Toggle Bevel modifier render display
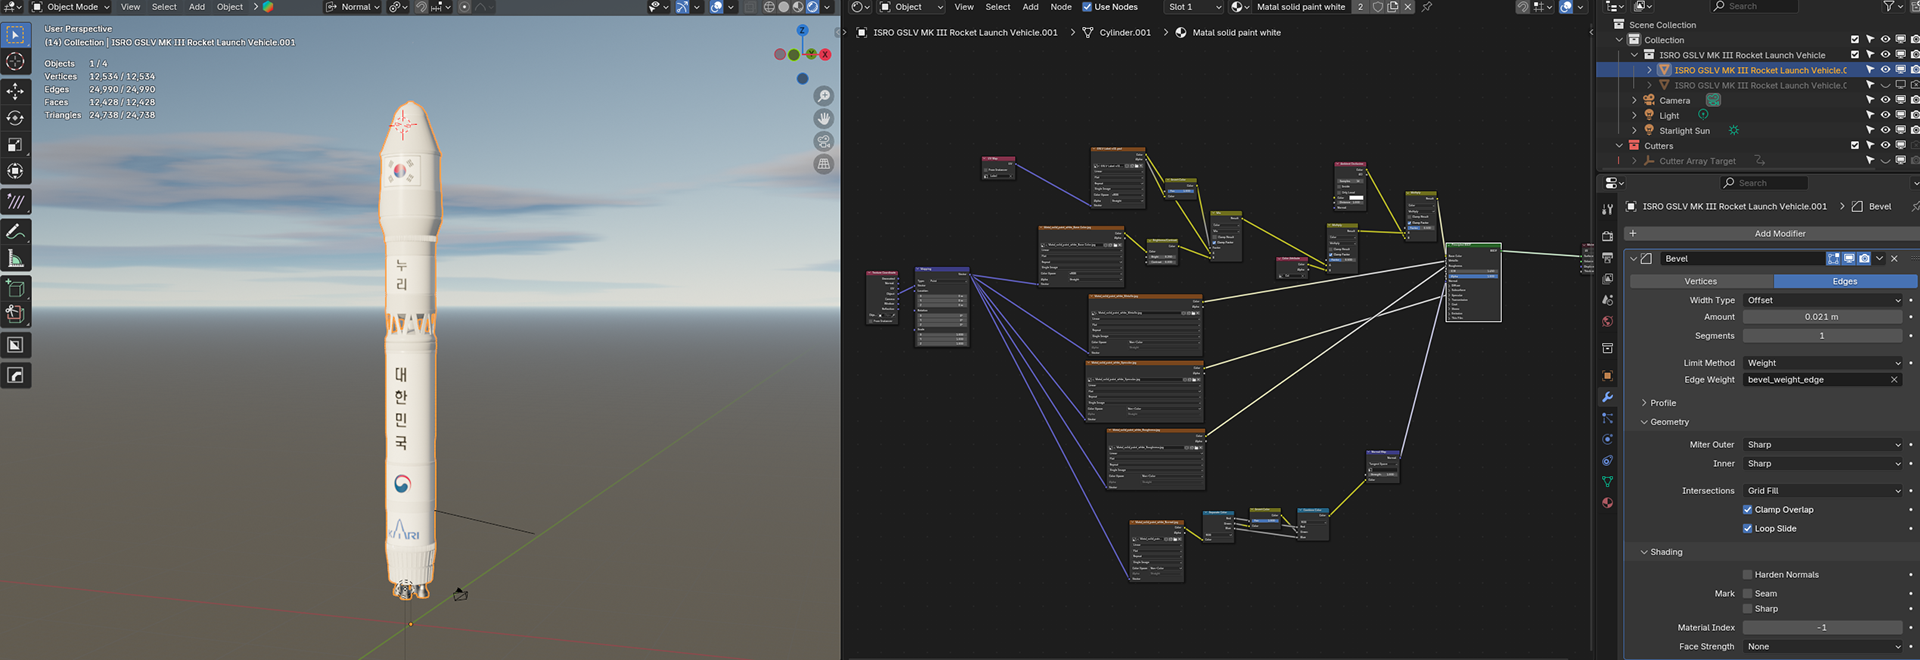Image resolution: width=1920 pixels, height=660 pixels. 1864,259
